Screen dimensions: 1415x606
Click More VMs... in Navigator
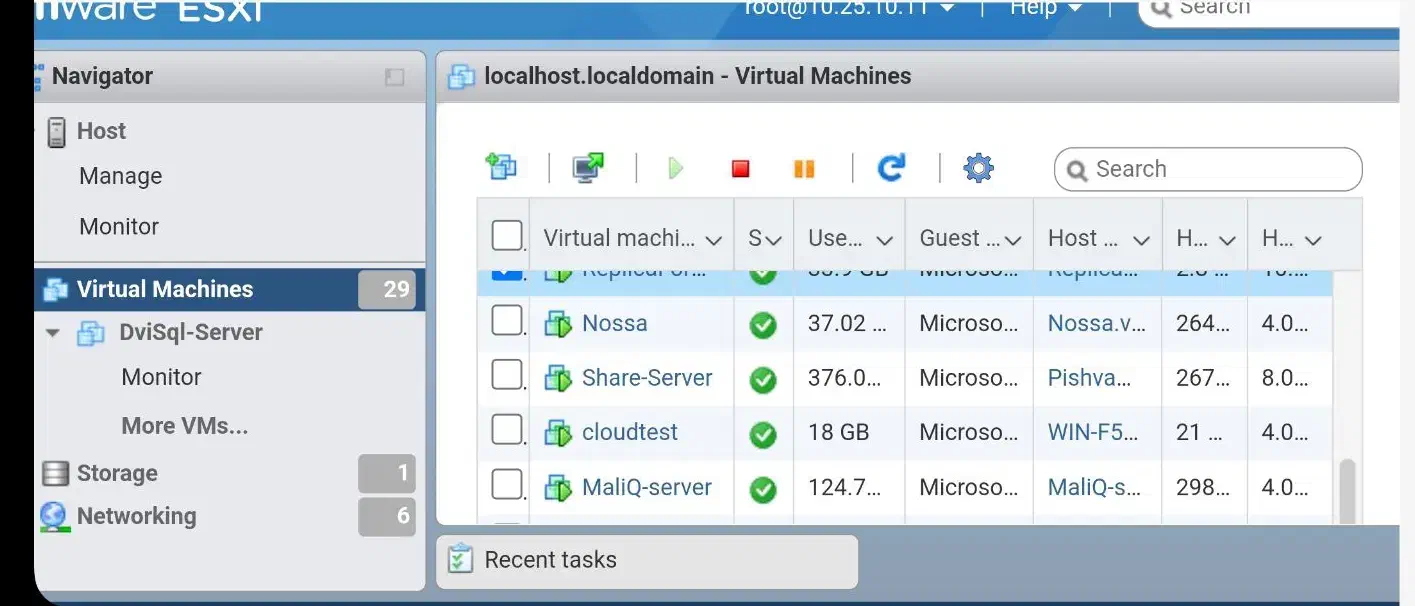tap(184, 426)
